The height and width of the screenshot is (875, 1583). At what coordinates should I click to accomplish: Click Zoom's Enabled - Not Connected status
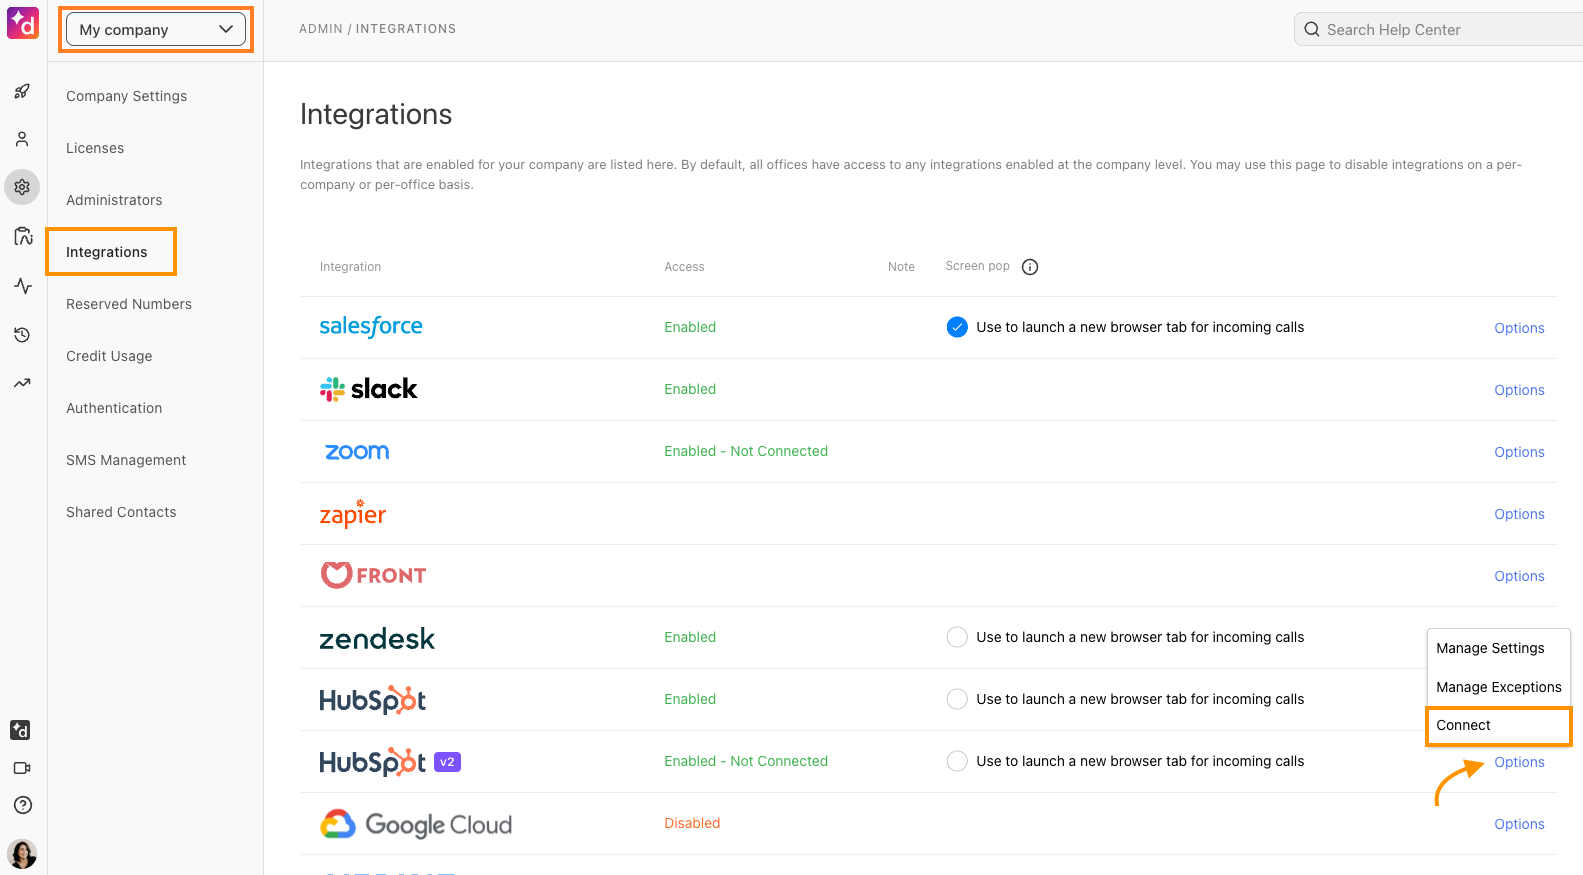pos(746,451)
